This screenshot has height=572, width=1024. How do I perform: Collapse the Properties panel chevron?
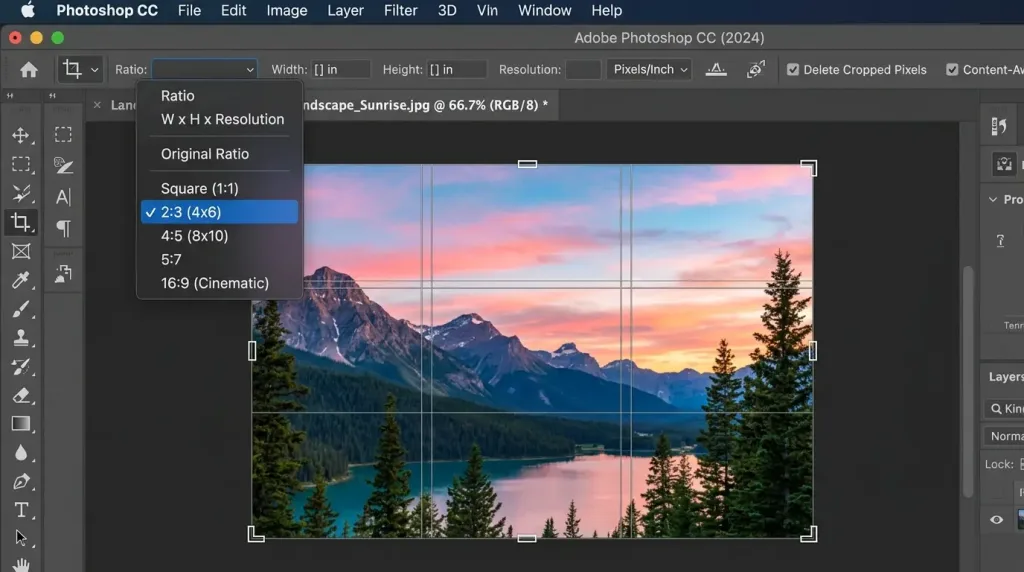coord(993,199)
